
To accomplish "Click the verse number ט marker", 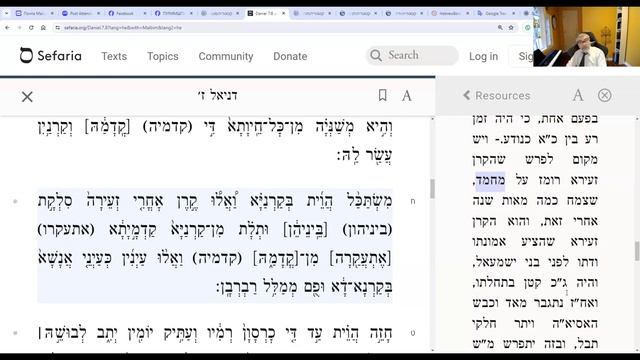I will tap(413, 333).
